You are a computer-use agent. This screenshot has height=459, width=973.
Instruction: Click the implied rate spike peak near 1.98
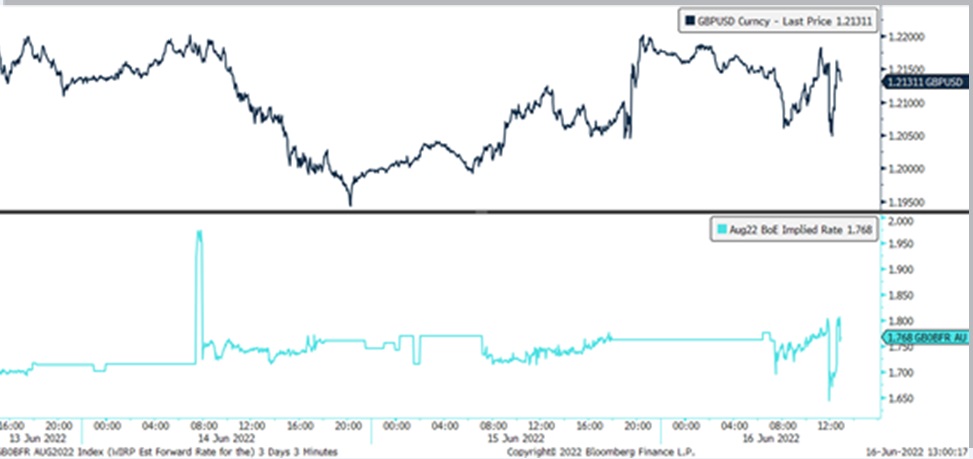coord(198,233)
